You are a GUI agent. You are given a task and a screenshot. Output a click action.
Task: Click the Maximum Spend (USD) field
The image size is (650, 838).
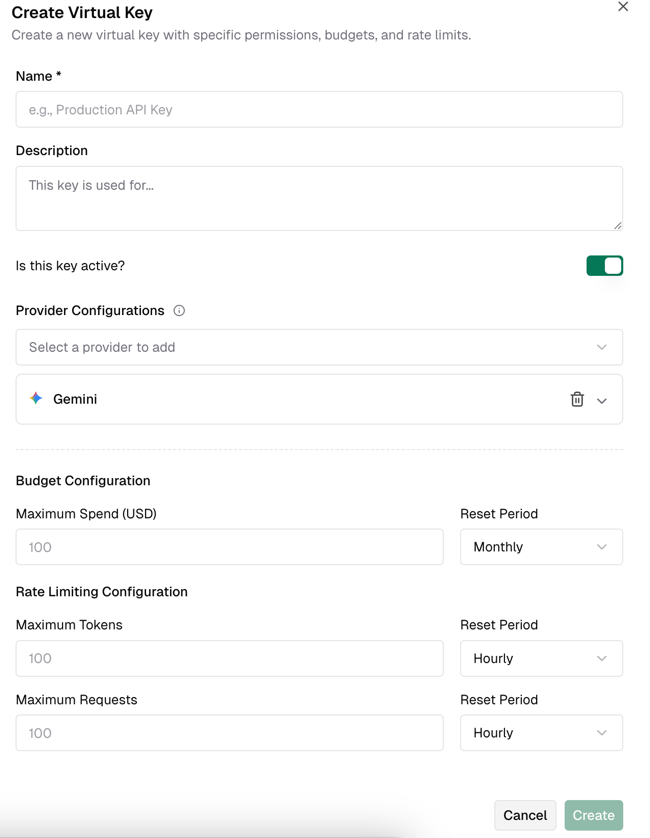[x=229, y=547]
